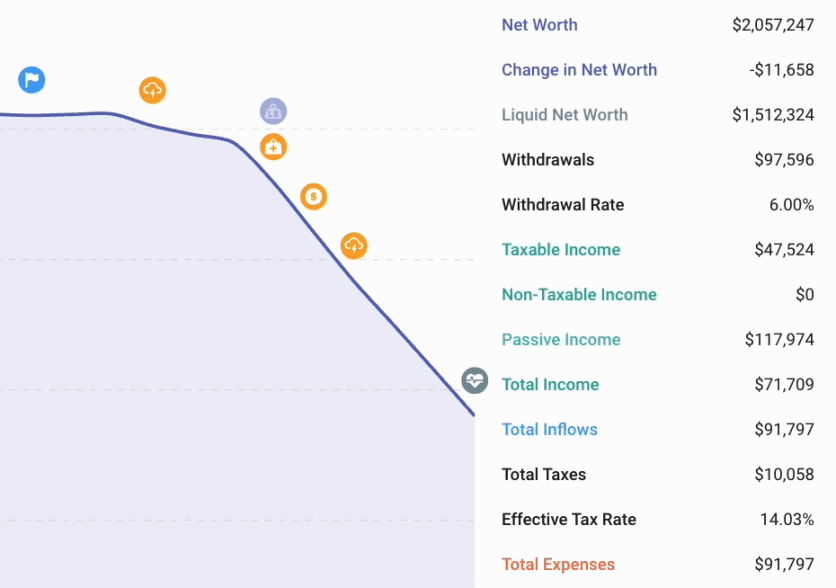Select the Total Taxes label
Screen dimensions: 836x588
[x=544, y=474]
